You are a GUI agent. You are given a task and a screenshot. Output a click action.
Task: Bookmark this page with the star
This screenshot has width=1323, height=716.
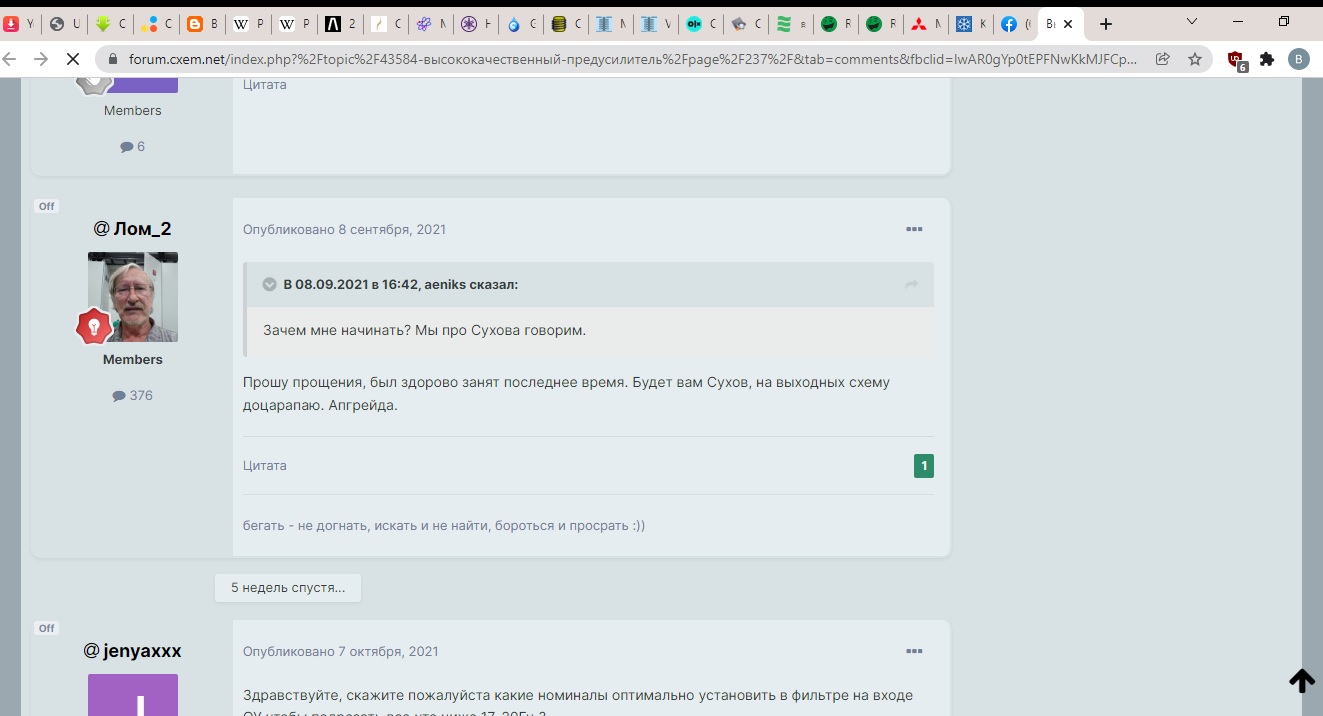tap(1195, 59)
